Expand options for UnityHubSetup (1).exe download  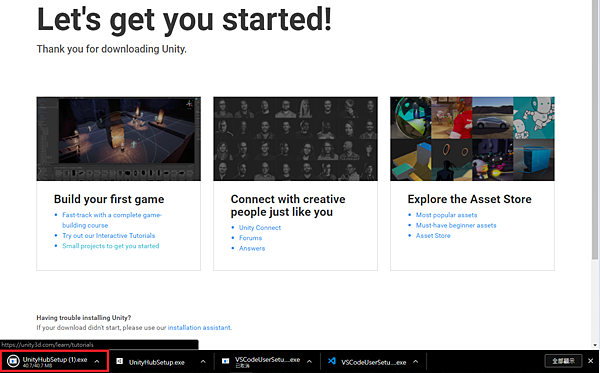(x=97, y=362)
